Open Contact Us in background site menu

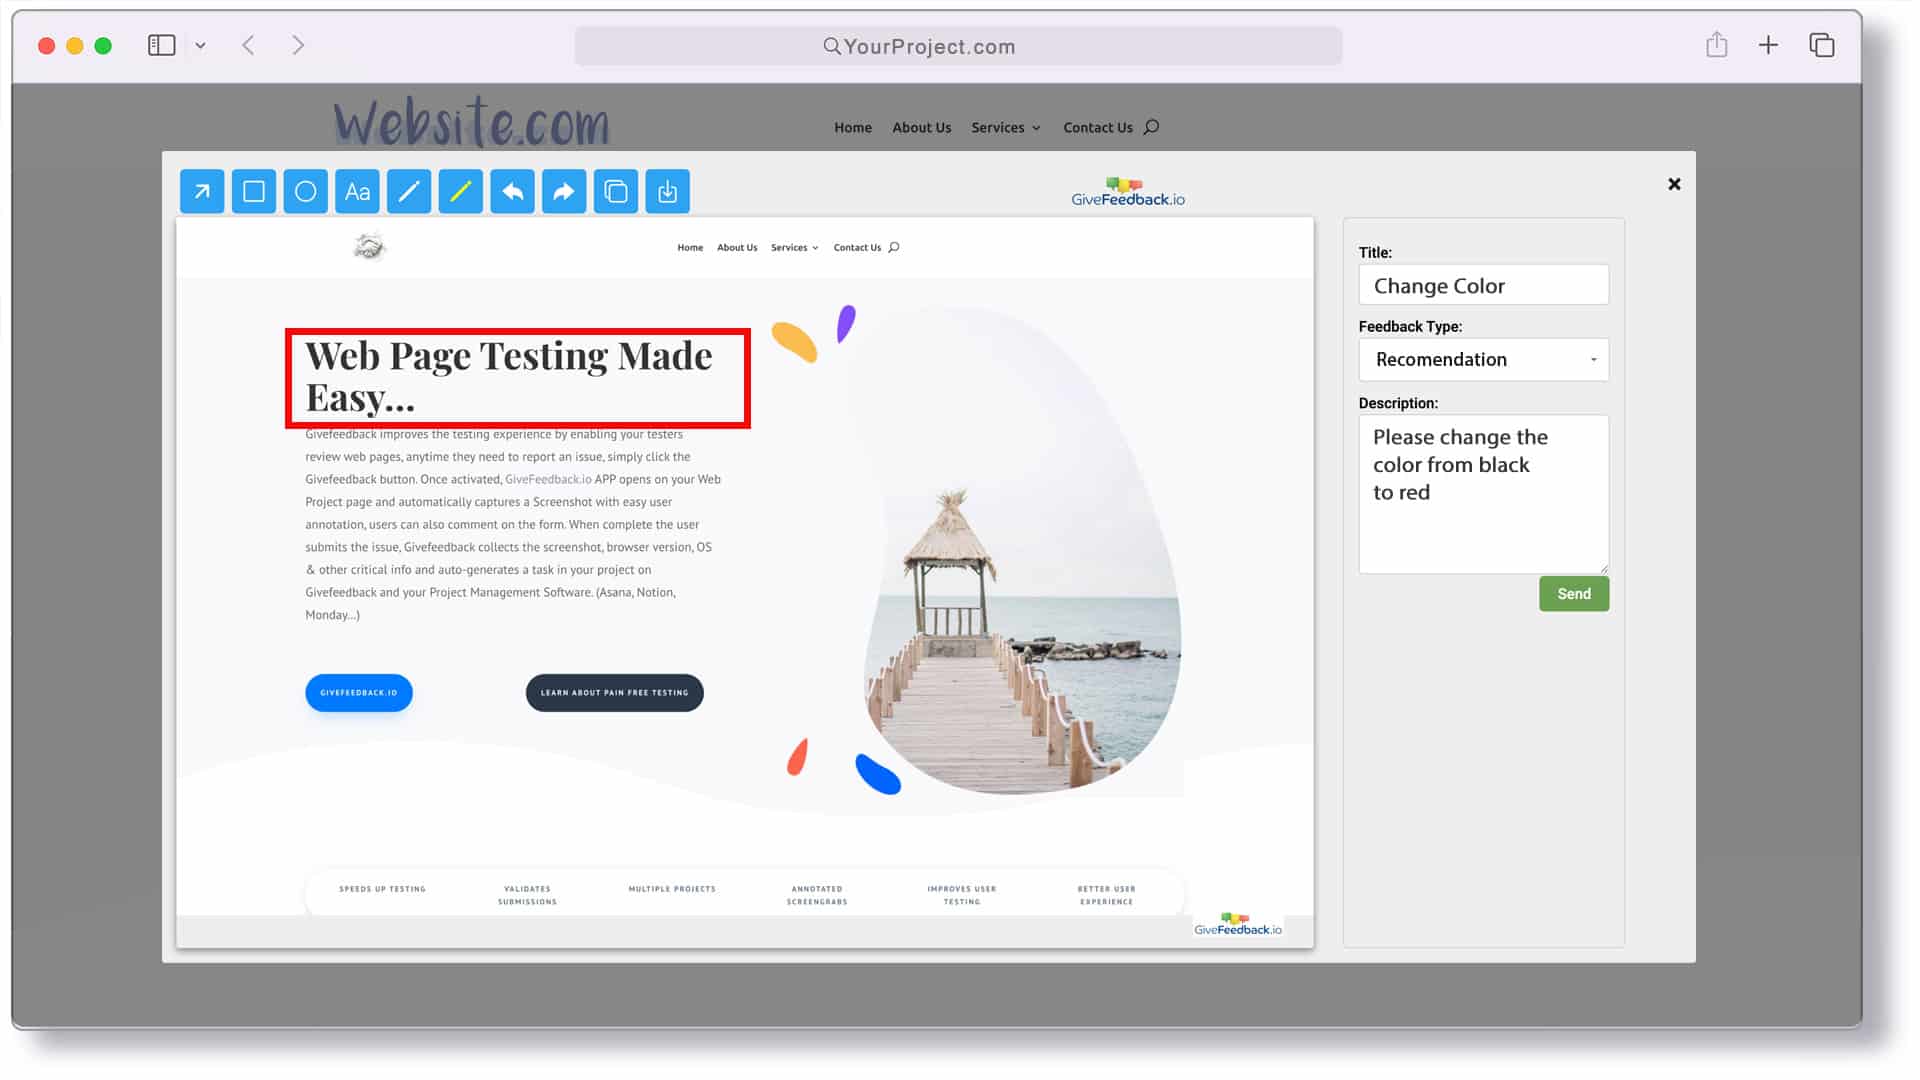pos(1097,127)
